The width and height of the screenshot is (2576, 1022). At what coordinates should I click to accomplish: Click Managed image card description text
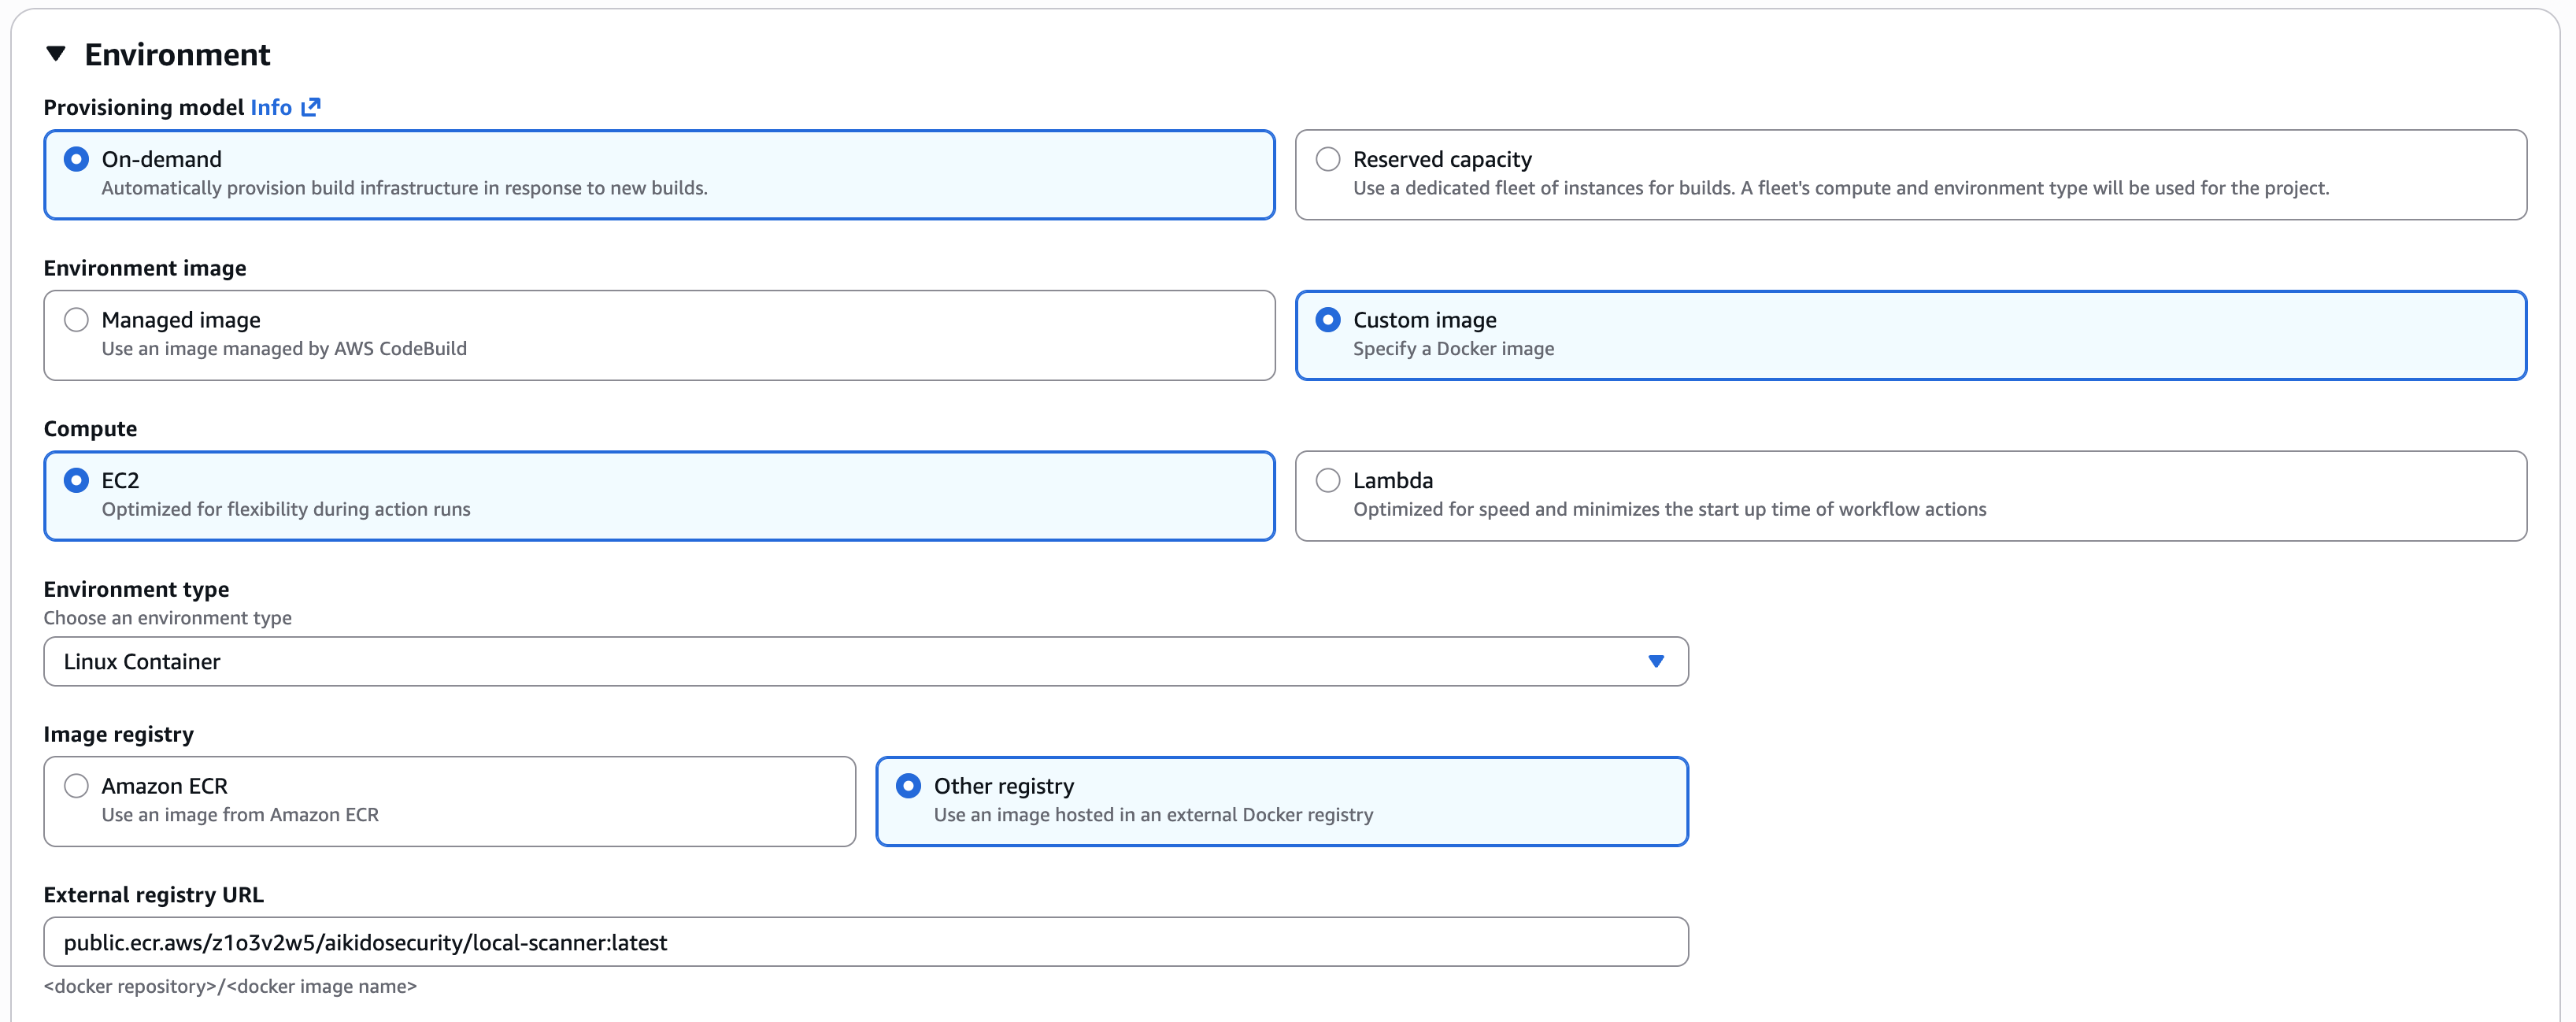coord(284,349)
